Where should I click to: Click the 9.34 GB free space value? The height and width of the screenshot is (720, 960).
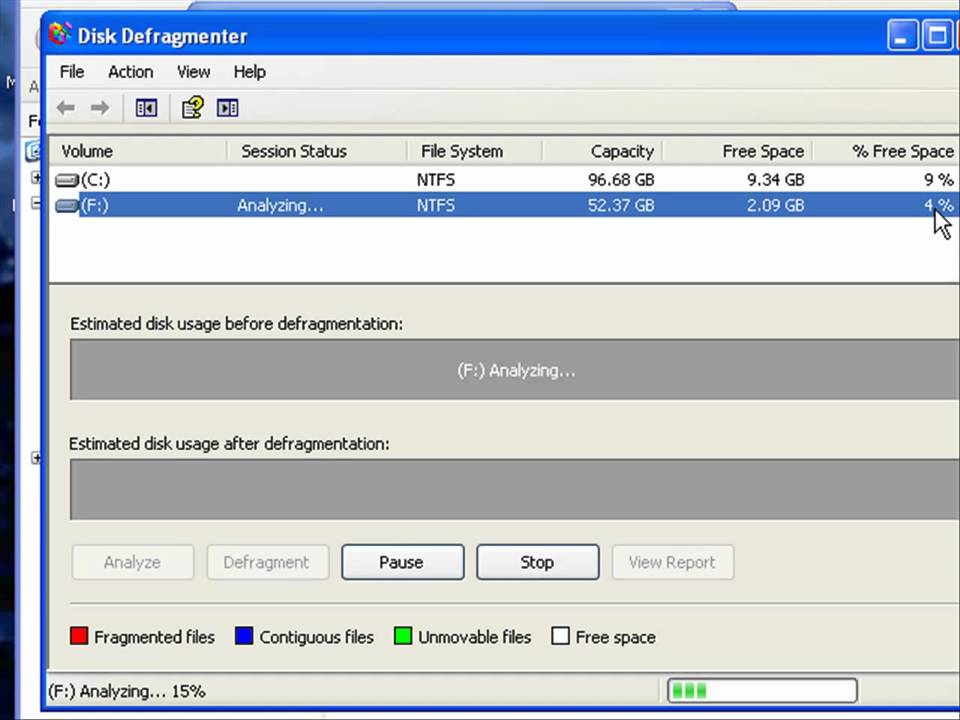pos(775,180)
